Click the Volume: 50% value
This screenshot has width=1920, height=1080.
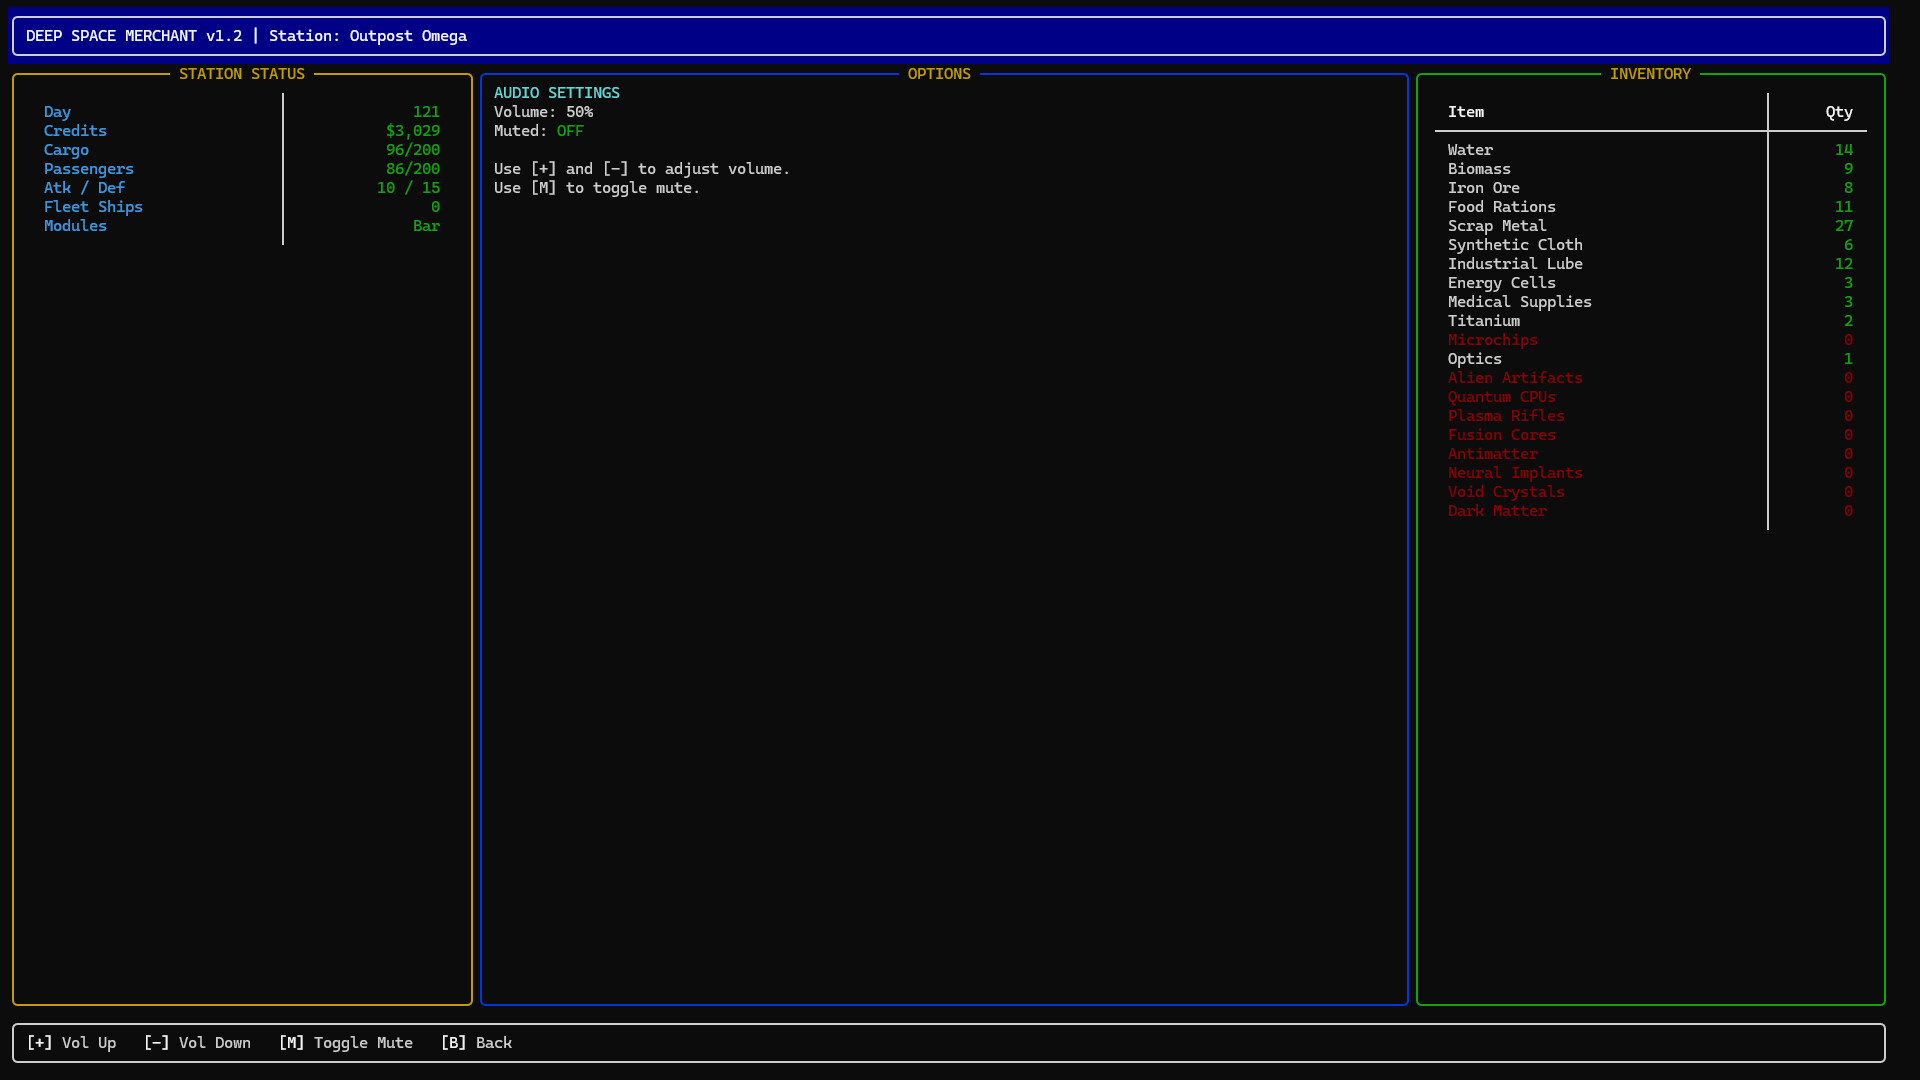click(x=543, y=112)
